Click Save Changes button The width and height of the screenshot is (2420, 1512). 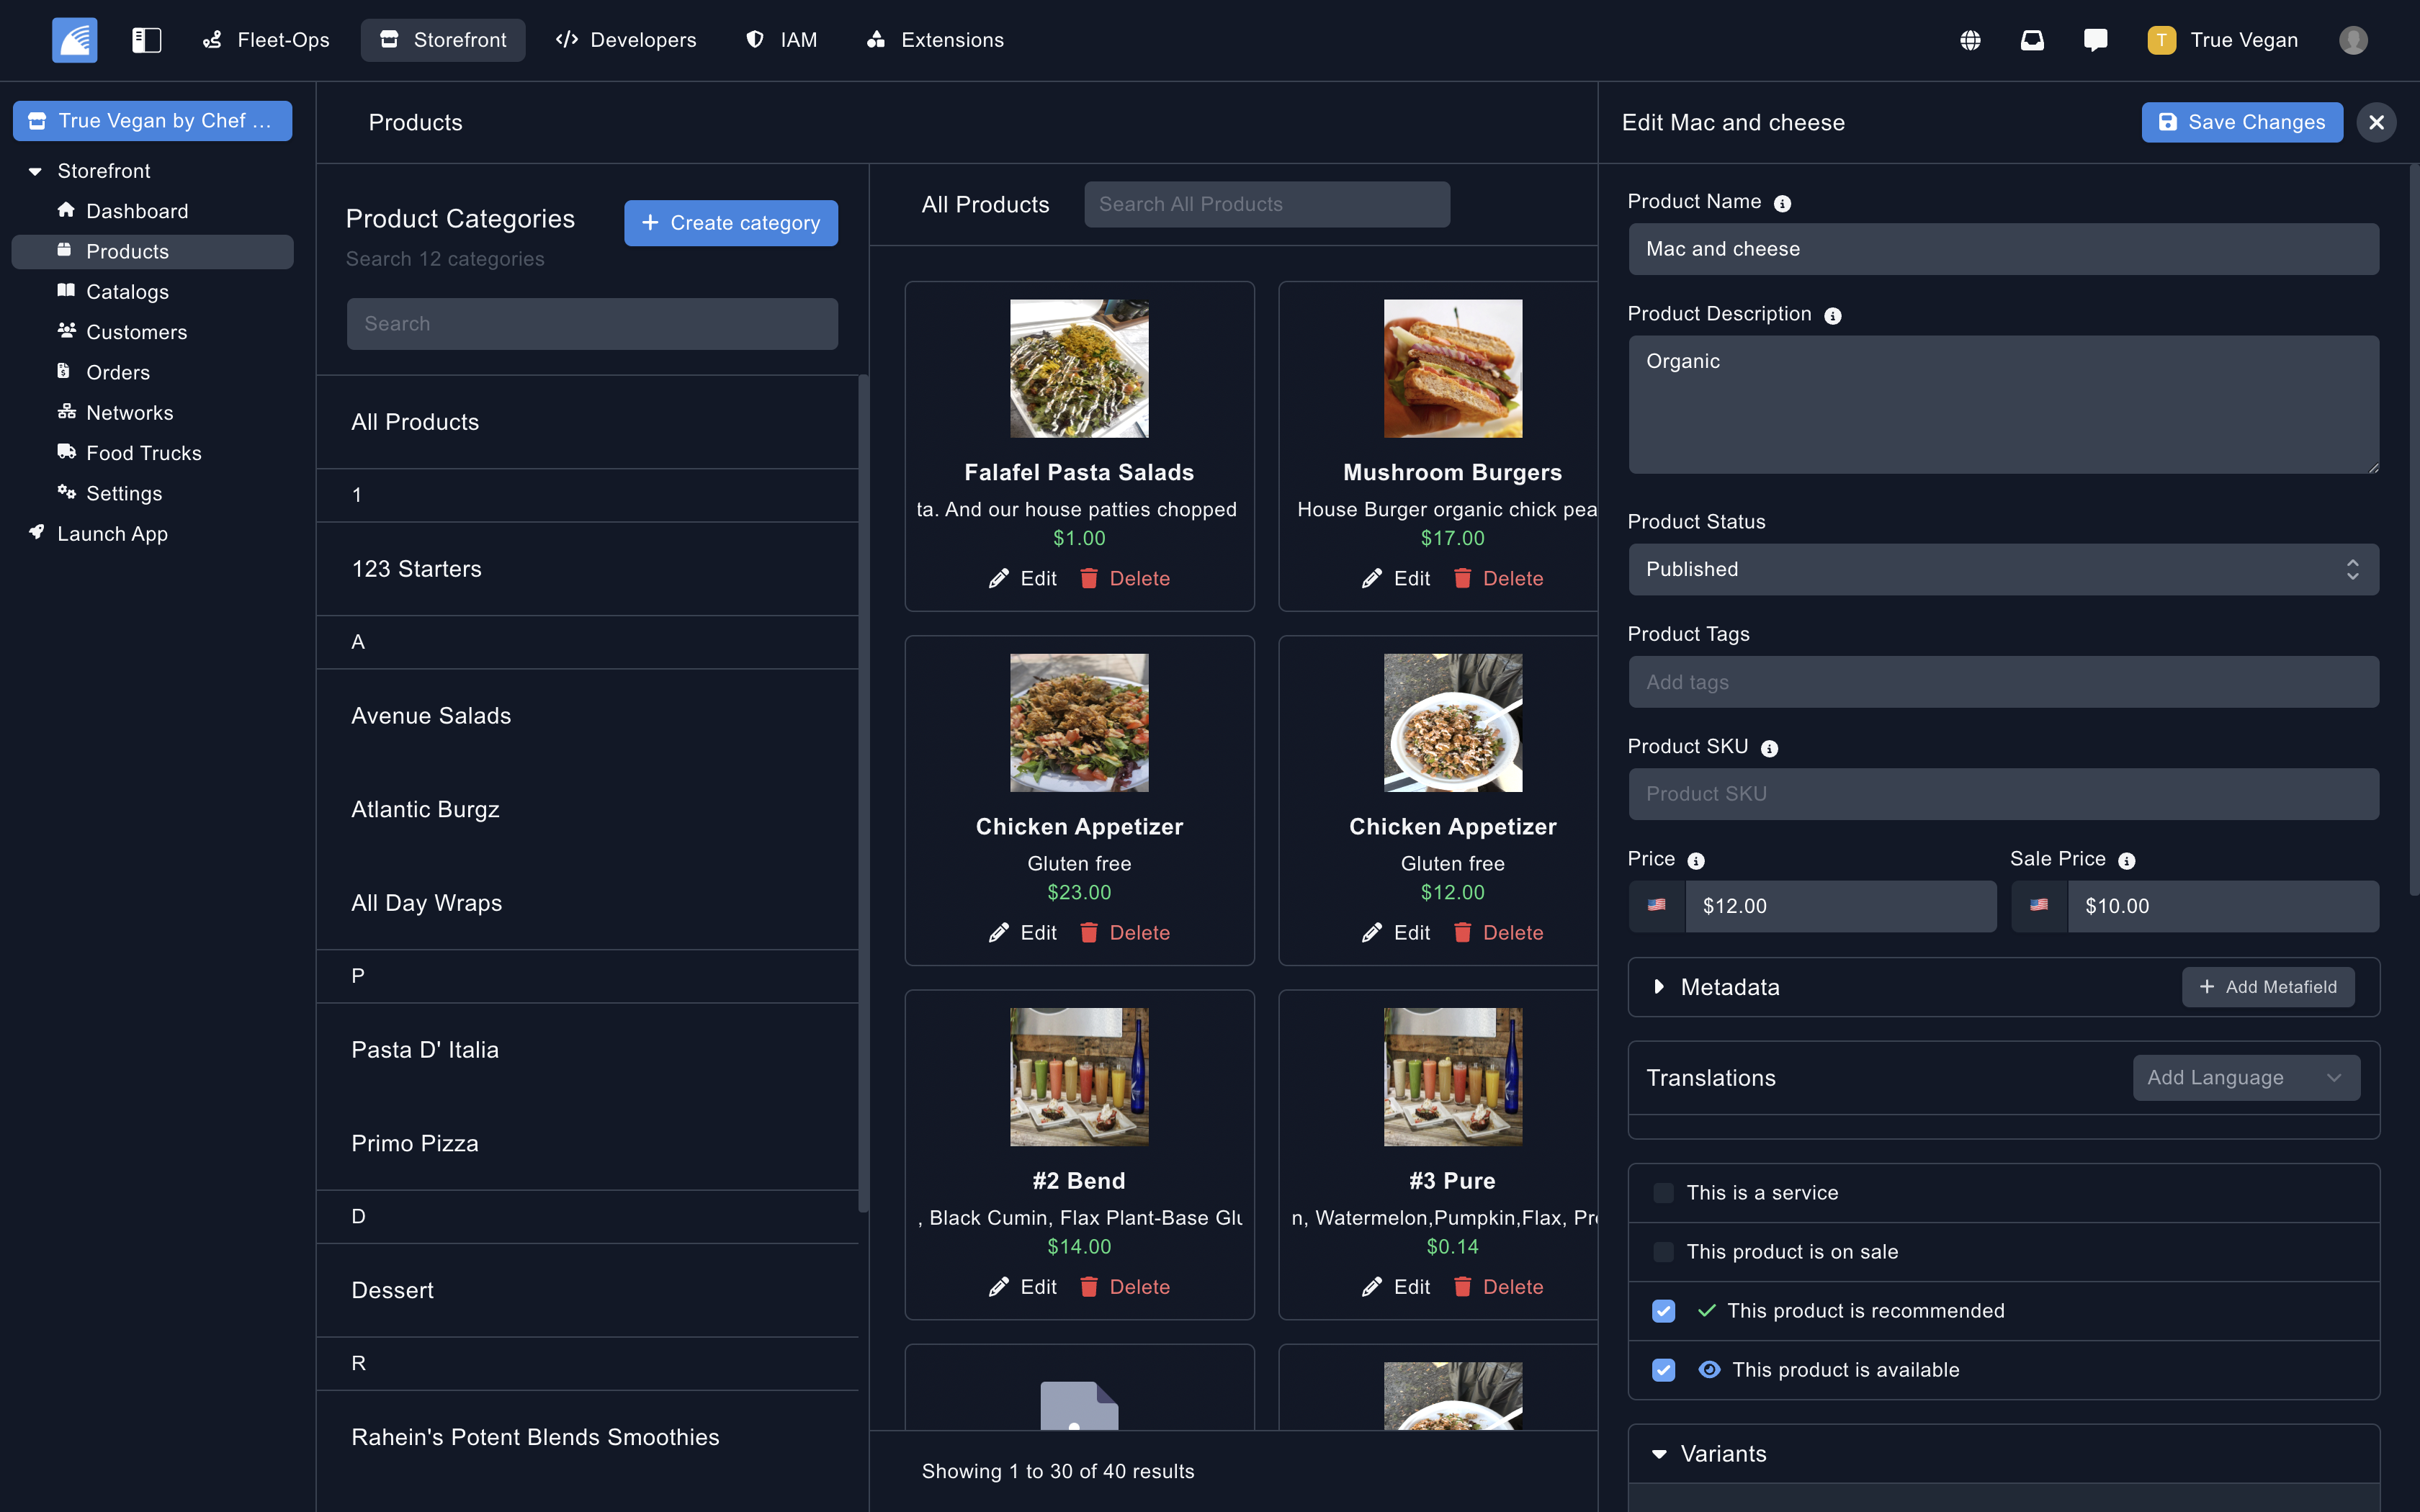(x=2242, y=122)
